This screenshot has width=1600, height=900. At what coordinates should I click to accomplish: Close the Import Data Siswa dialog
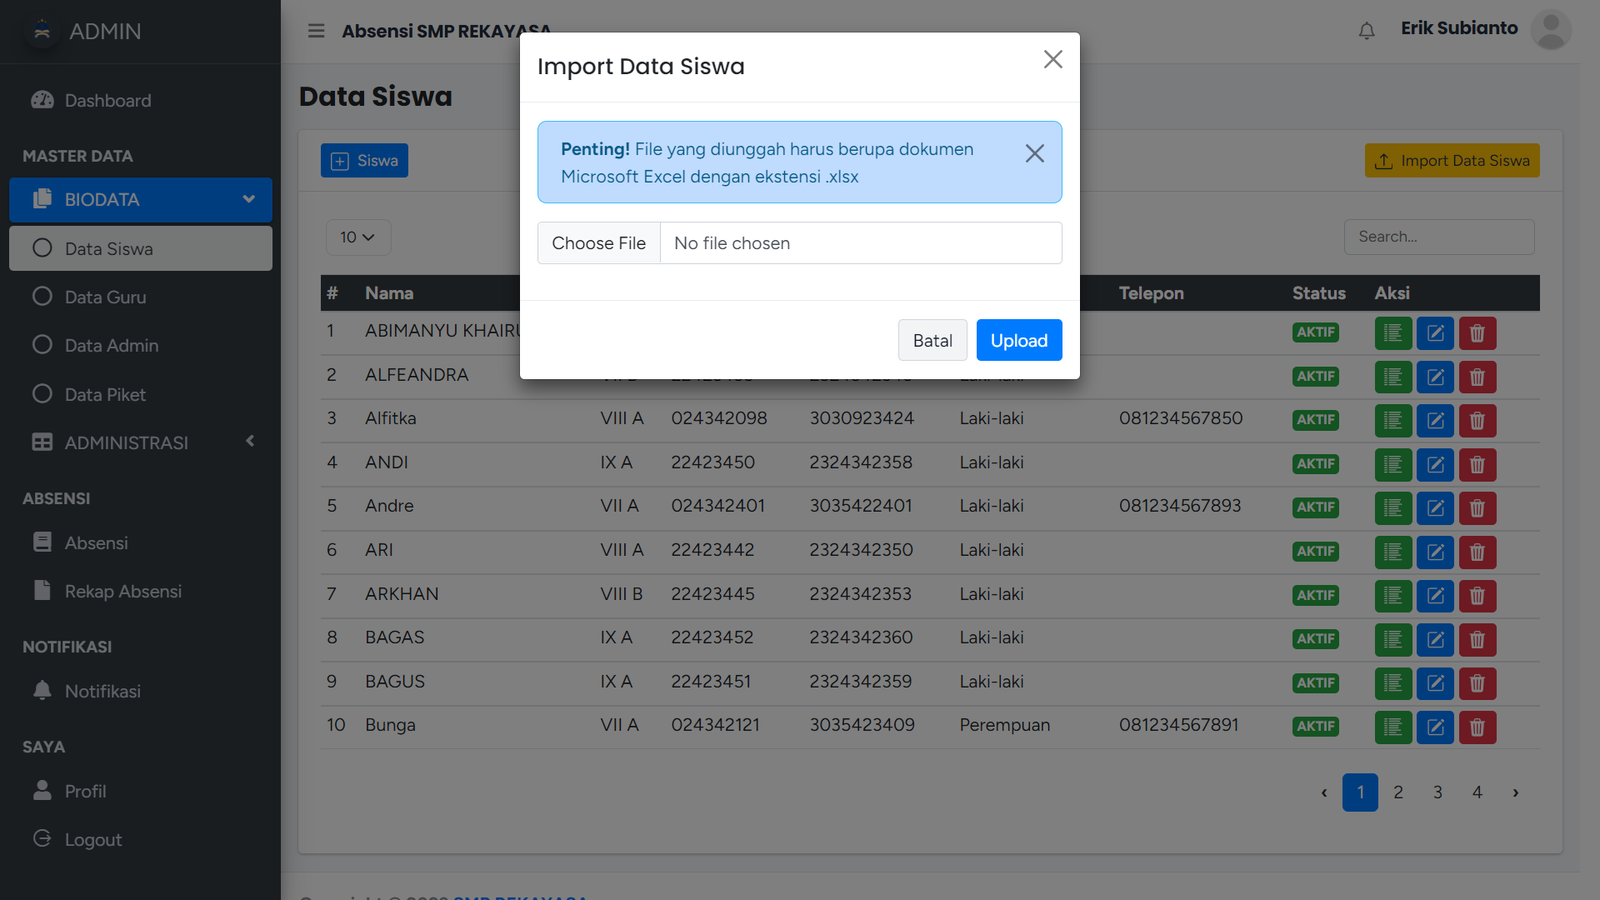click(1052, 60)
